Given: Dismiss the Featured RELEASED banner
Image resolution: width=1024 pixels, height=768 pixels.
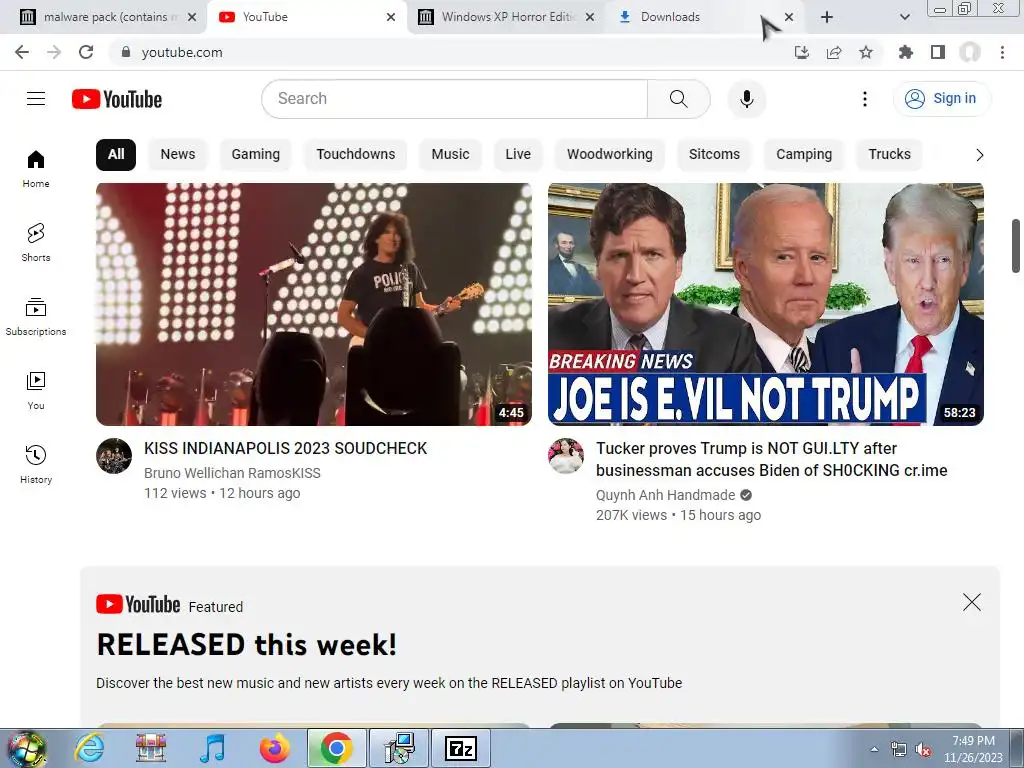Looking at the screenshot, I should pyautogui.click(x=972, y=602).
